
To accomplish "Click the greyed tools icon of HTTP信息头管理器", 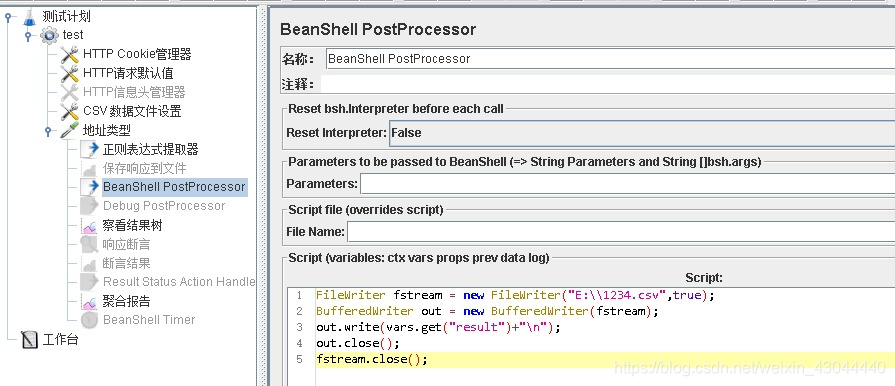I will pos(70,93).
